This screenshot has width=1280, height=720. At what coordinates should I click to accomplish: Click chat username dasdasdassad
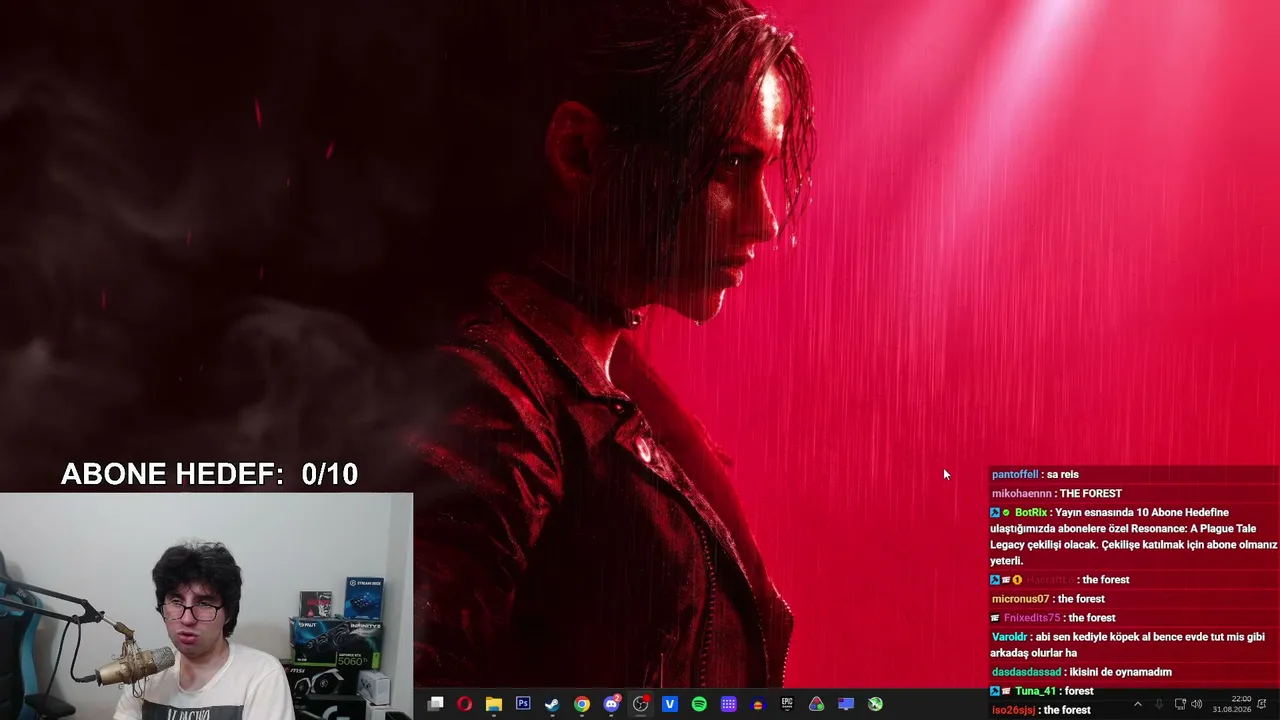(1026, 672)
